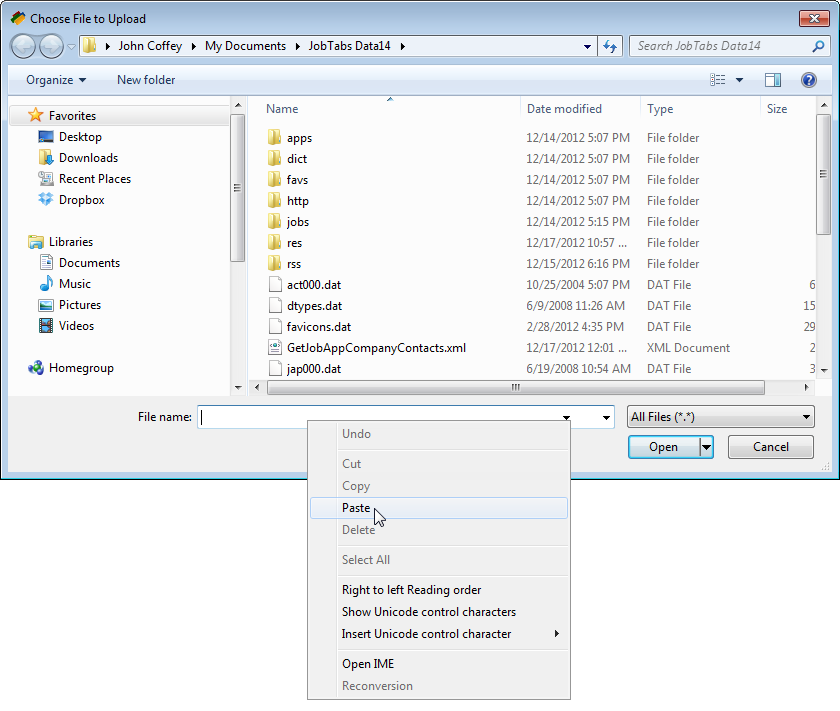Click My Documents in the breadcrumb

[x=245, y=46]
